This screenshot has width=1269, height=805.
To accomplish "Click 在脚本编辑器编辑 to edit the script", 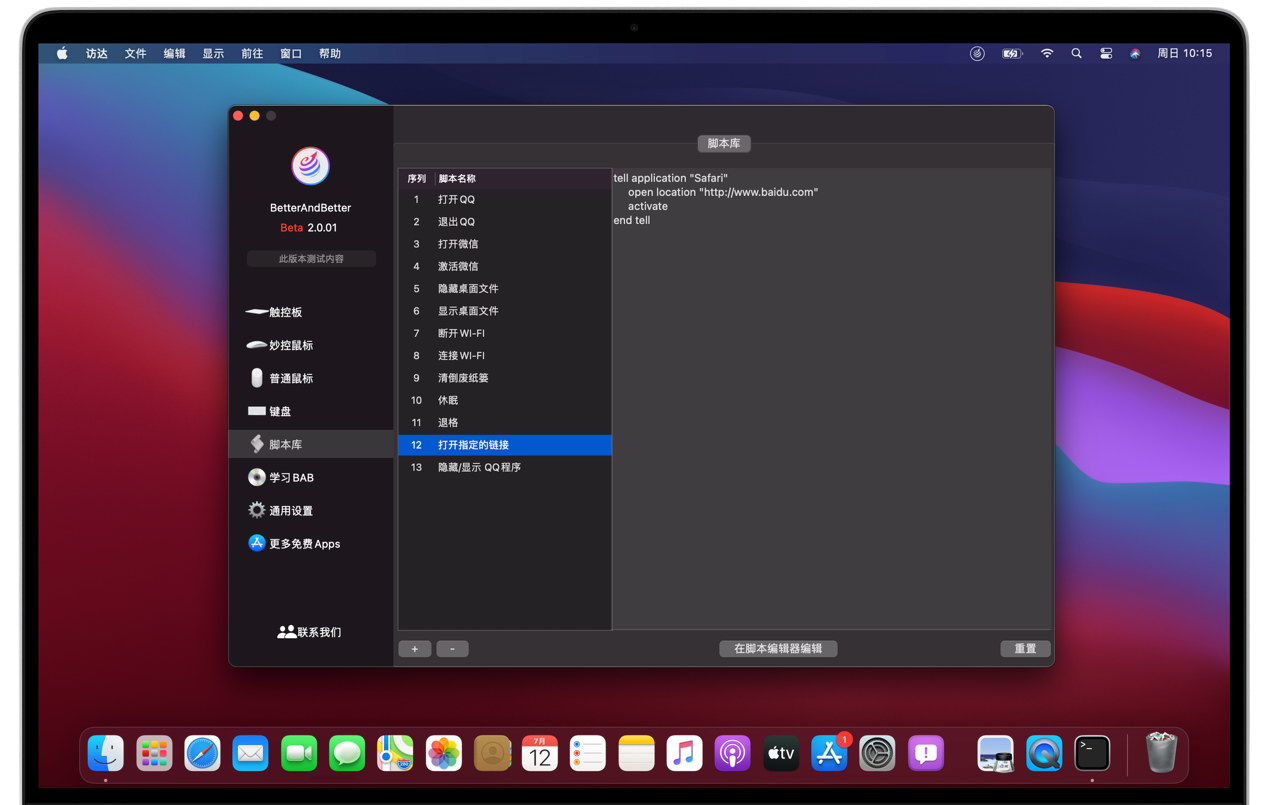I will [x=778, y=648].
